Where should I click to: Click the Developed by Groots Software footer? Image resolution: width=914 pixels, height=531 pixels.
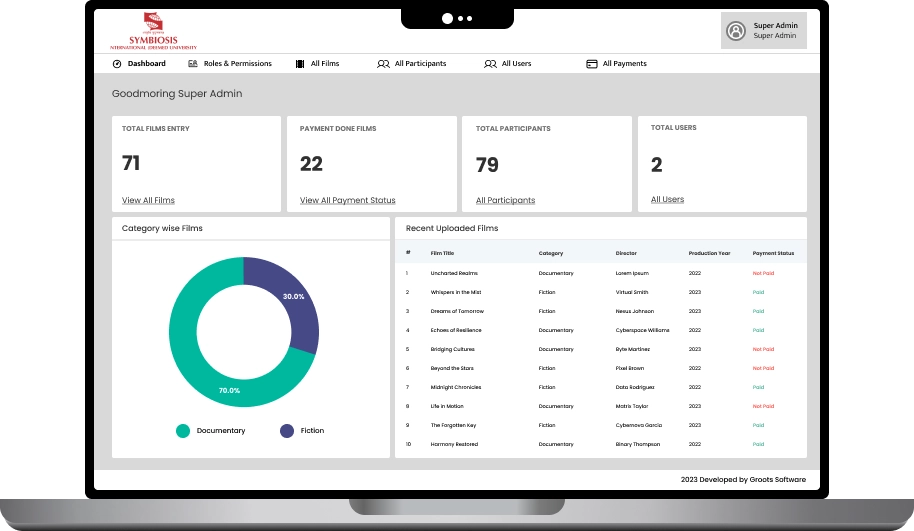(x=743, y=480)
